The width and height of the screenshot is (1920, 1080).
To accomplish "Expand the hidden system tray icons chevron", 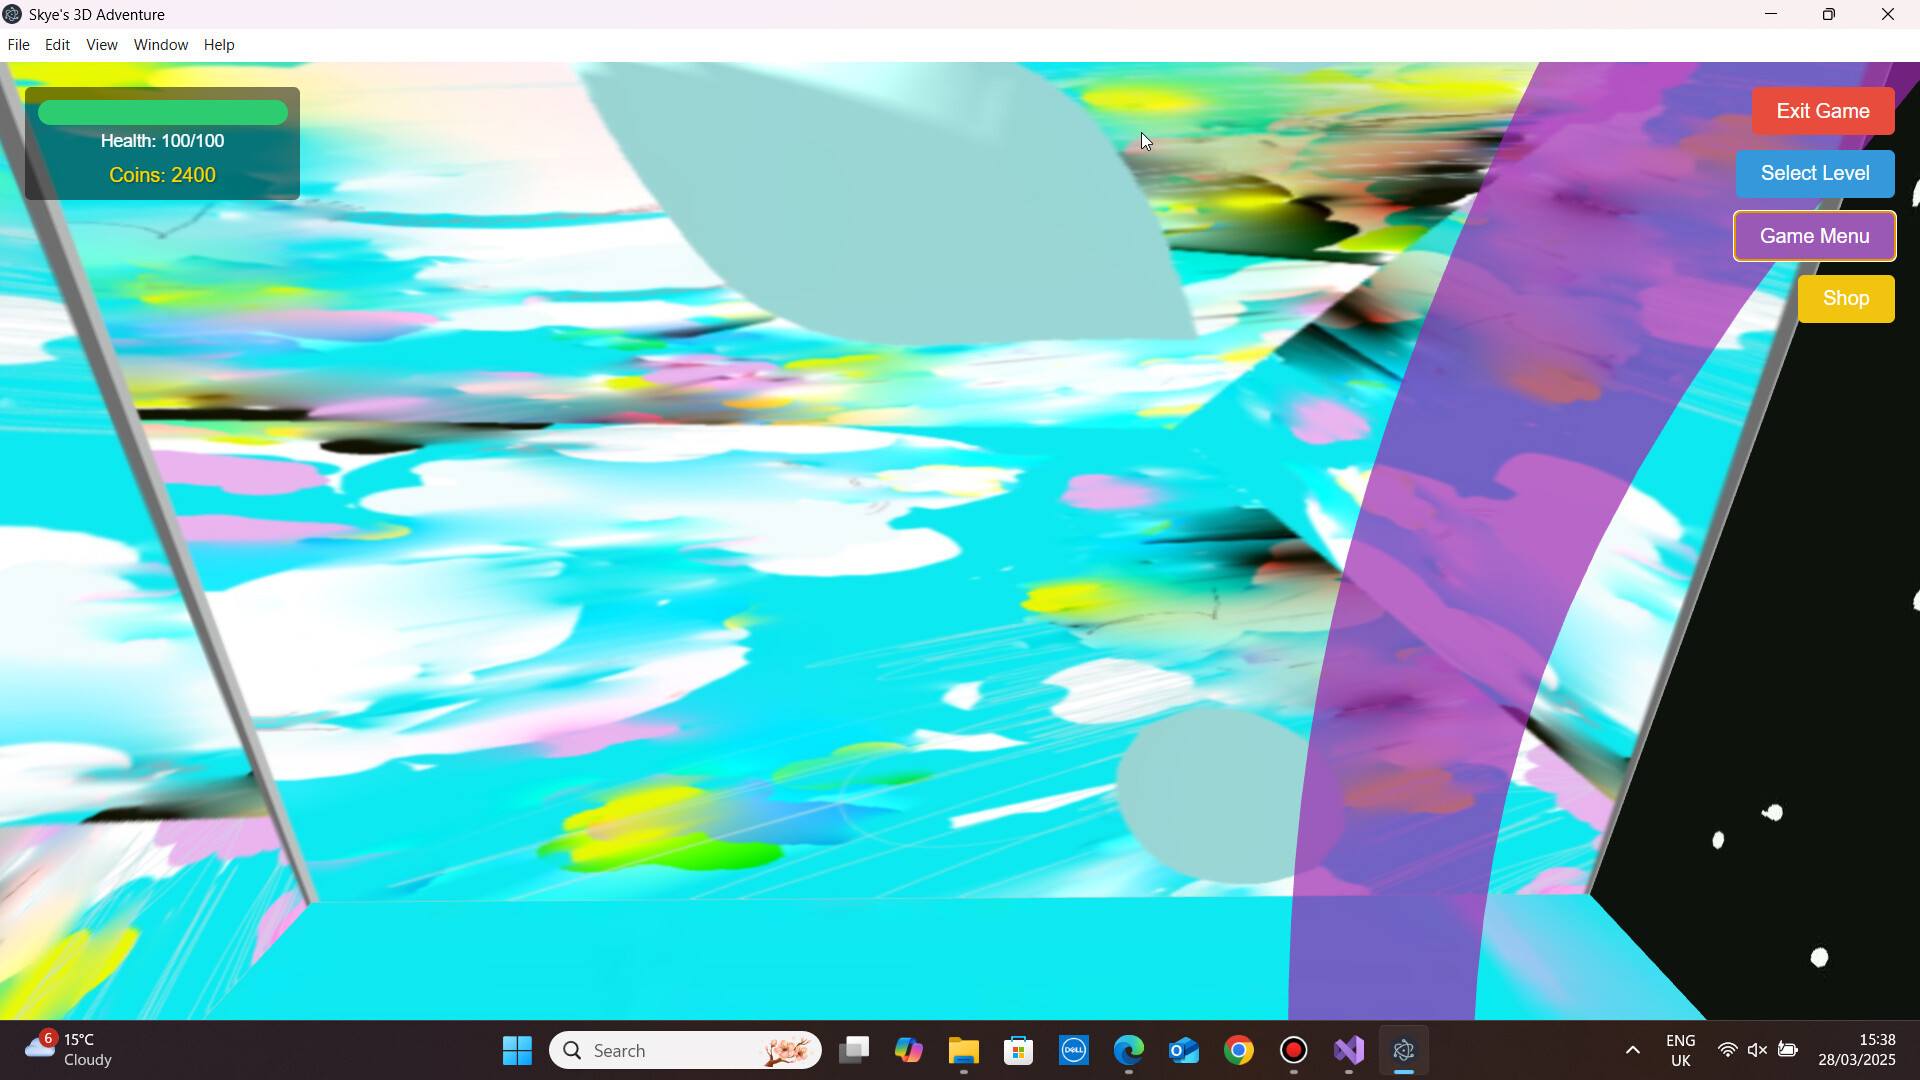I will pos(1632,1050).
